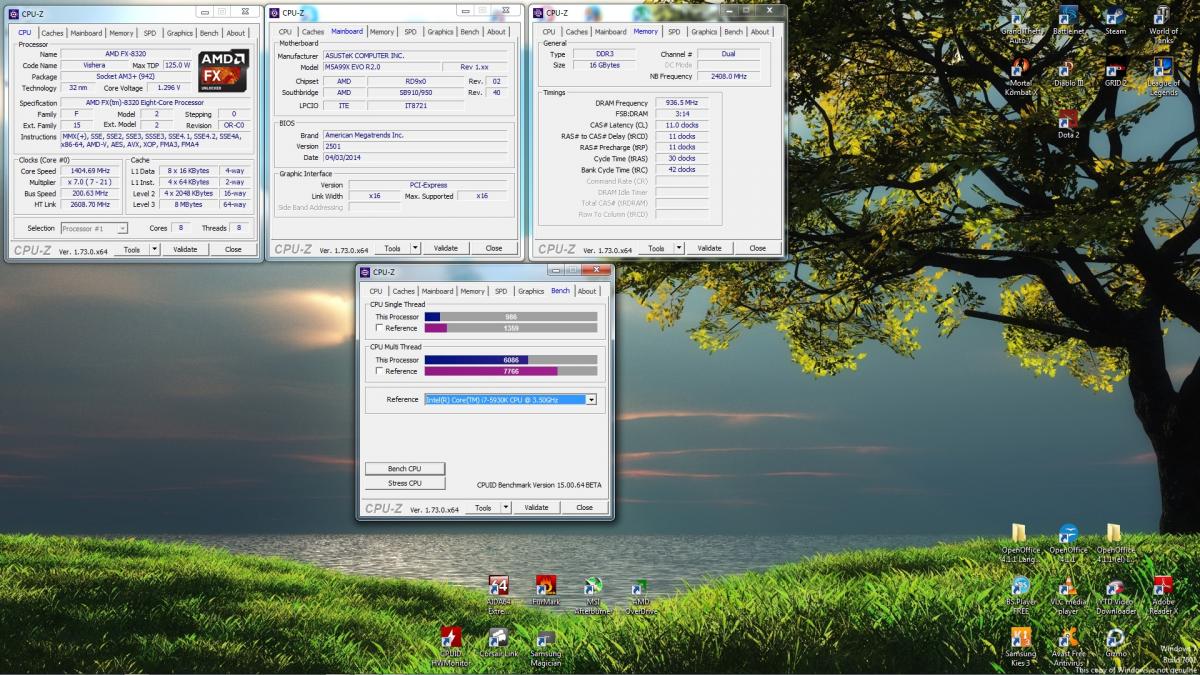This screenshot has width=1200, height=675.
Task: Click the OpenOffice 4.1.1 Lang folder
Action: tap(1020, 542)
